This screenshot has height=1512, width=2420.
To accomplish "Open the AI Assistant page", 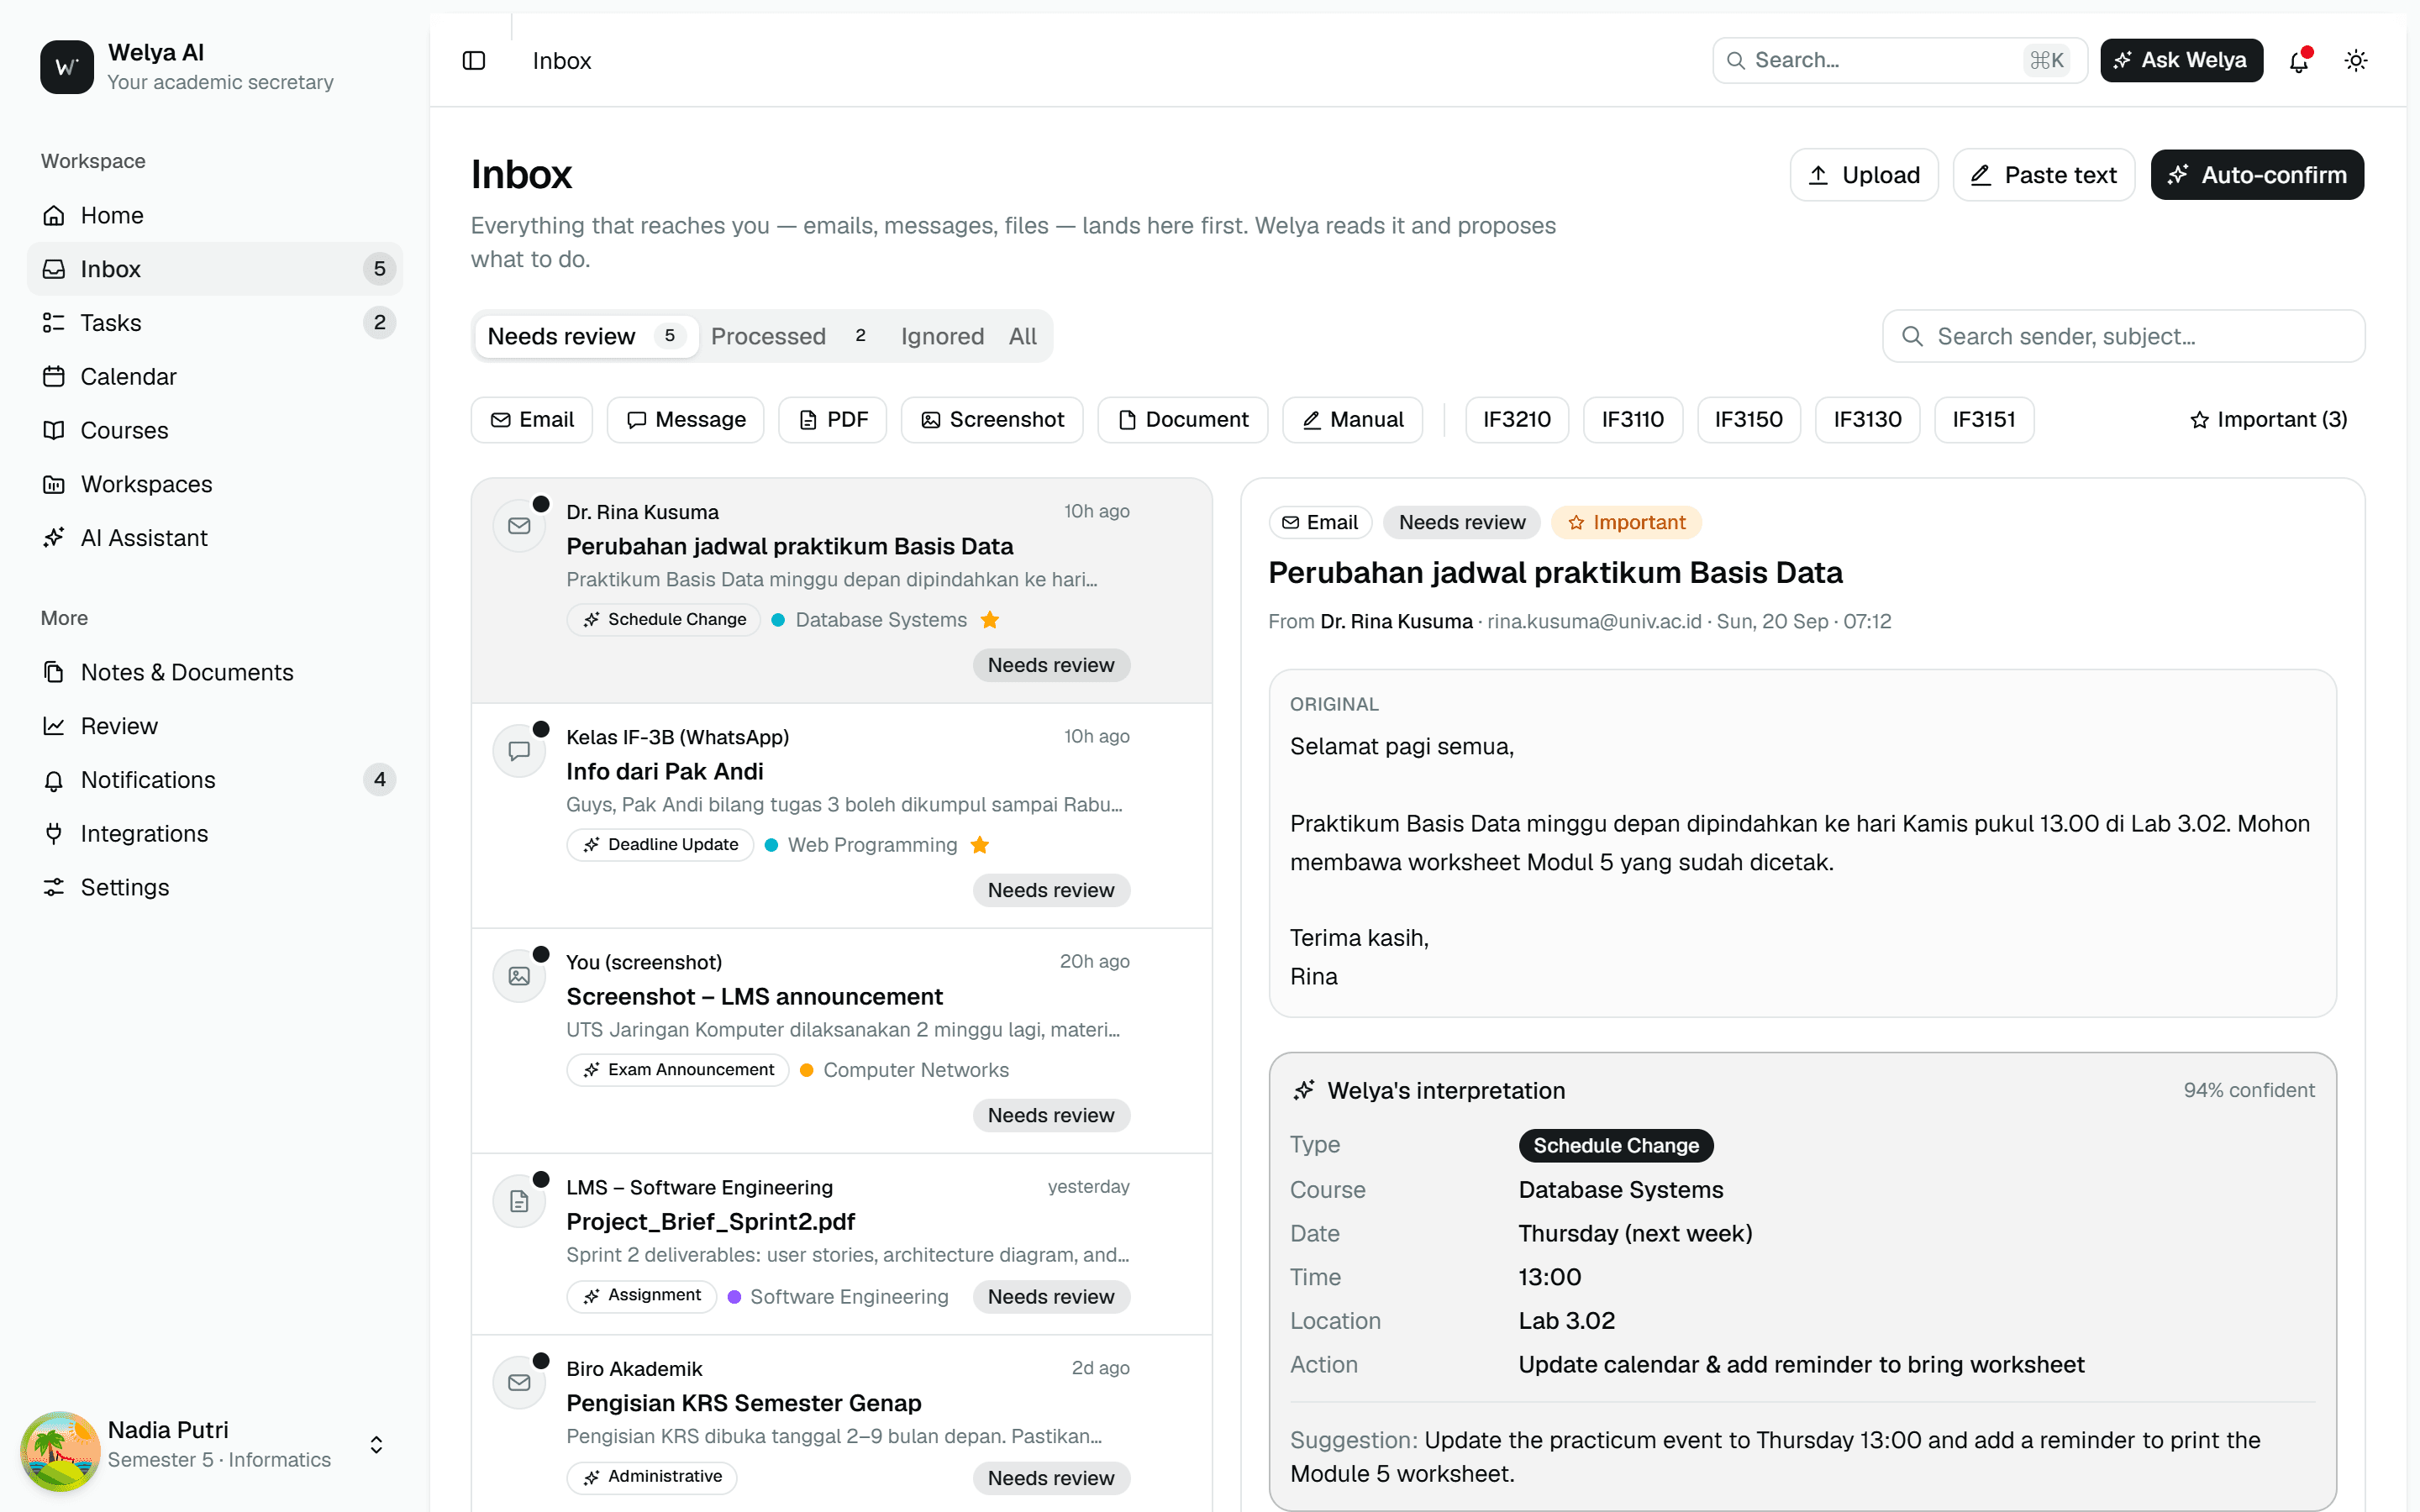I will (x=215, y=538).
